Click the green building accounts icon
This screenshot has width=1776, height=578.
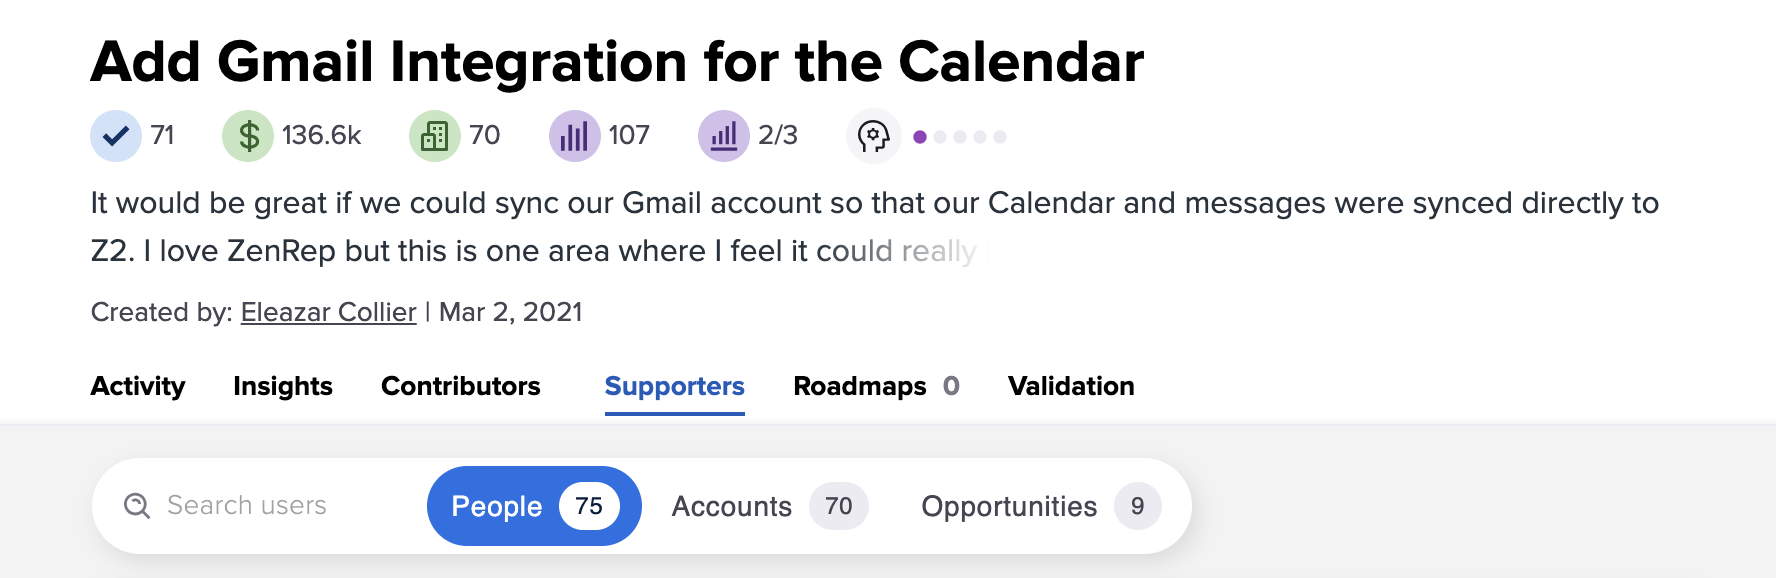pos(435,136)
